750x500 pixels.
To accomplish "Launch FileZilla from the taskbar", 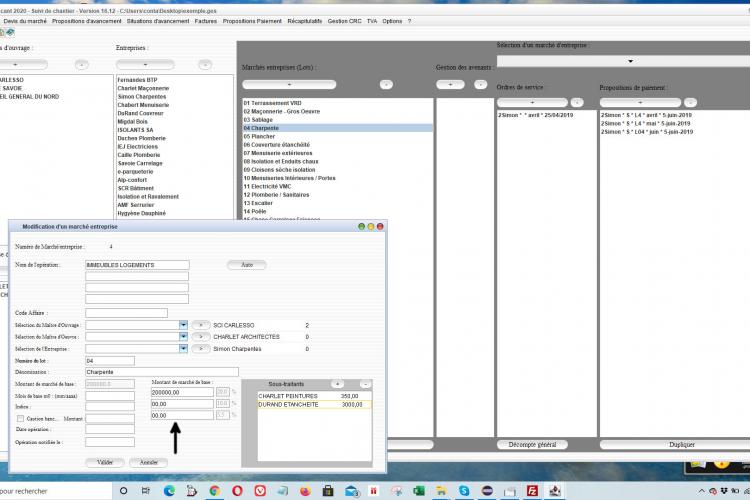I will pos(532,490).
